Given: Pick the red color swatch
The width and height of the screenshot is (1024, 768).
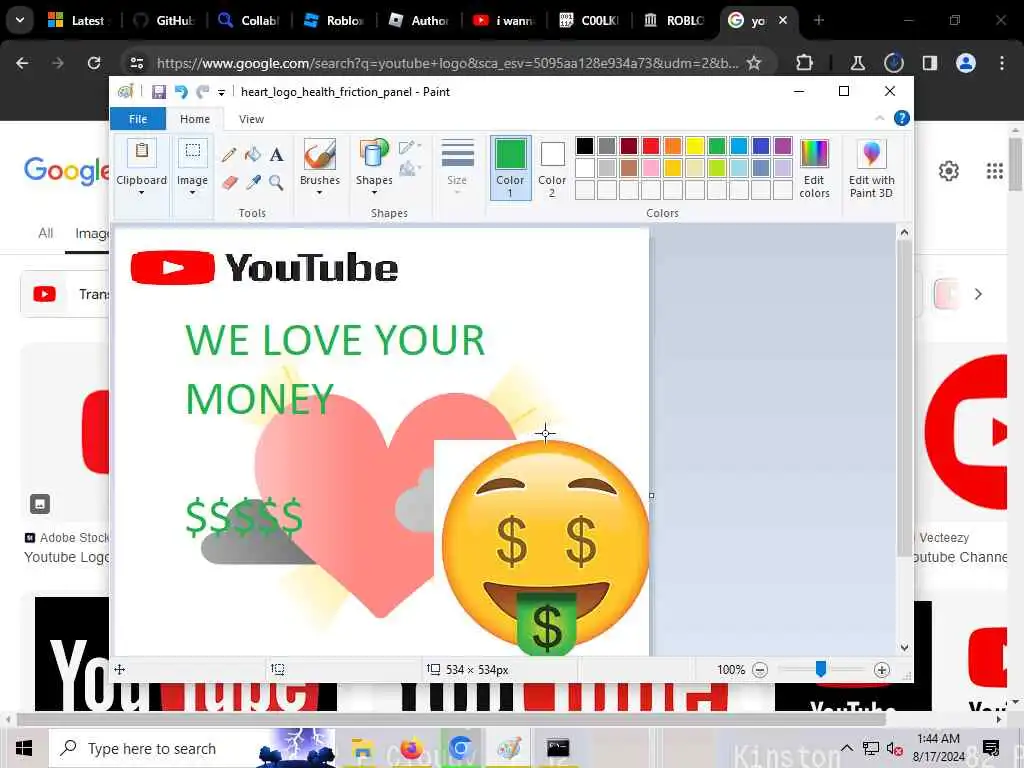Looking at the screenshot, I should click(650, 146).
